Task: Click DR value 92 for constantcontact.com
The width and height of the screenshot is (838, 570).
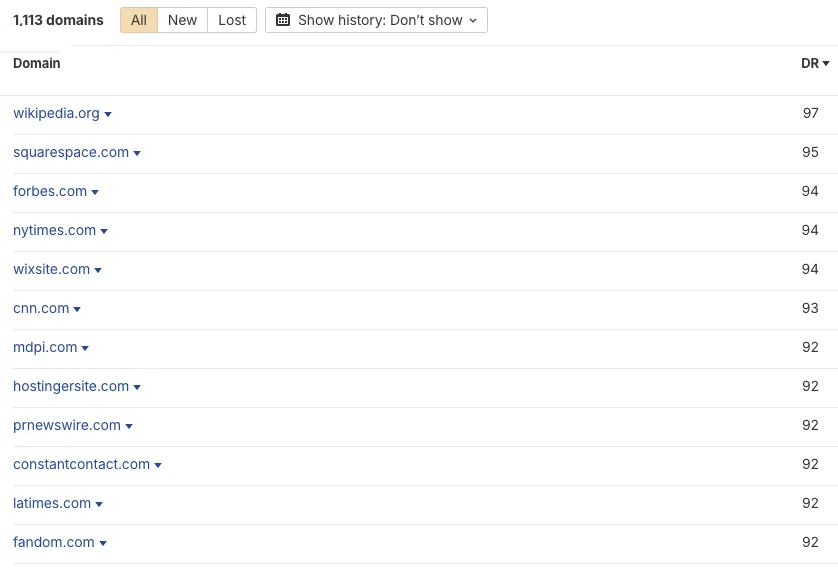Action: pyautogui.click(x=810, y=464)
